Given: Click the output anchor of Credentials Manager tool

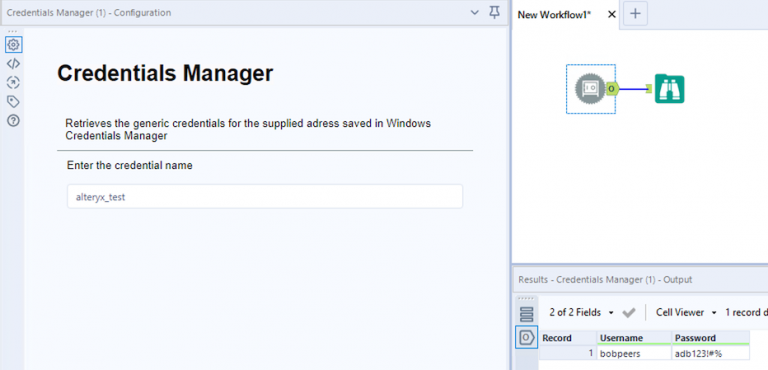Looking at the screenshot, I should [x=612, y=89].
